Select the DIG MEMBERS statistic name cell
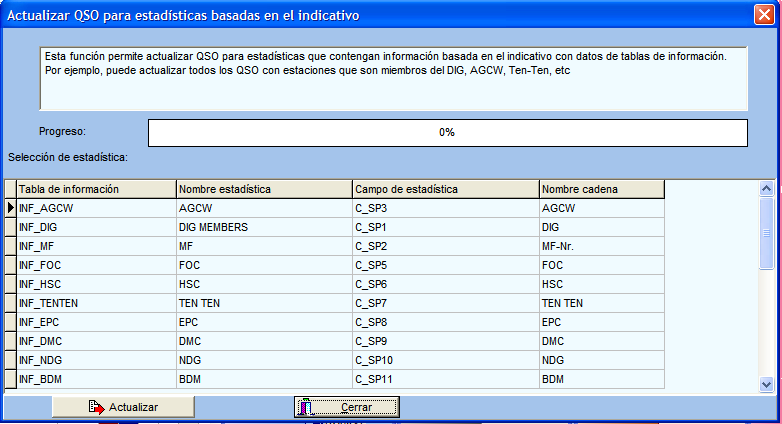This screenshot has height=424, width=782. [x=264, y=227]
